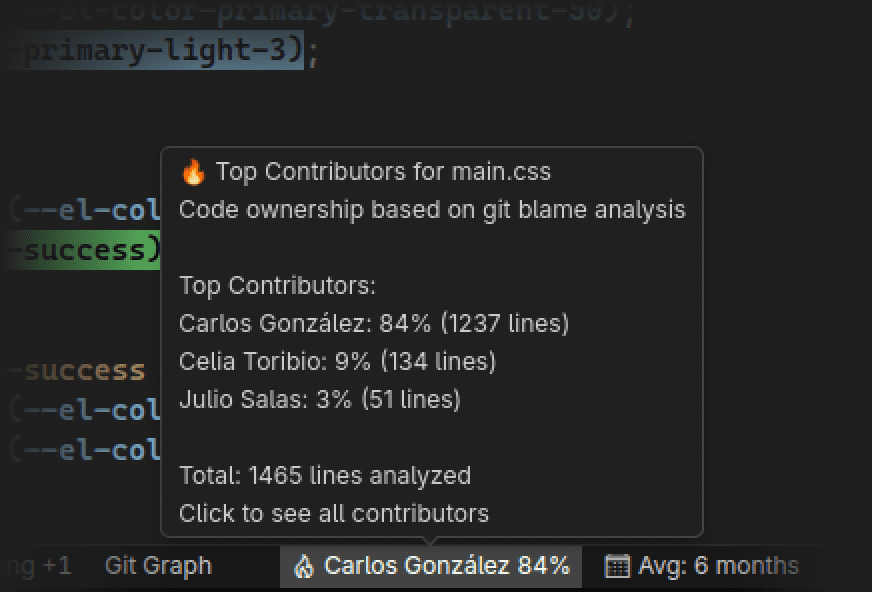Click the fire emoji in tooltip header
Viewport: 872px width, 592px height.
point(193,172)
